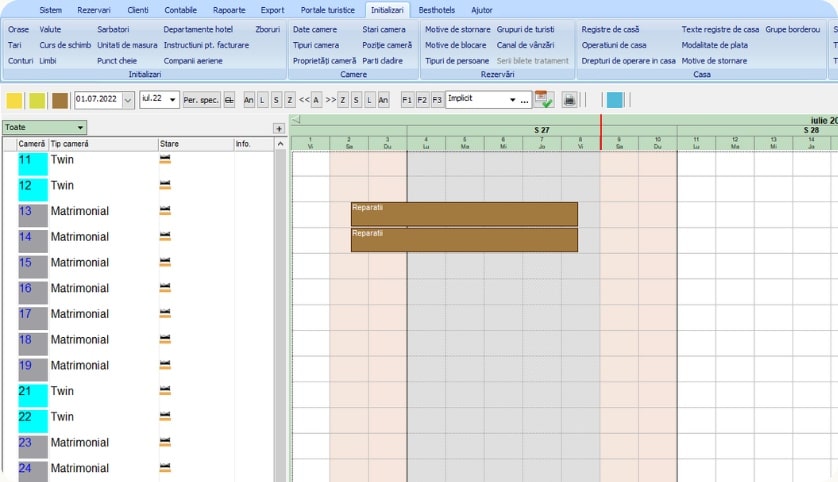Select the Reparatii block on room 13

pyautogui.click(x=464, y=214)
